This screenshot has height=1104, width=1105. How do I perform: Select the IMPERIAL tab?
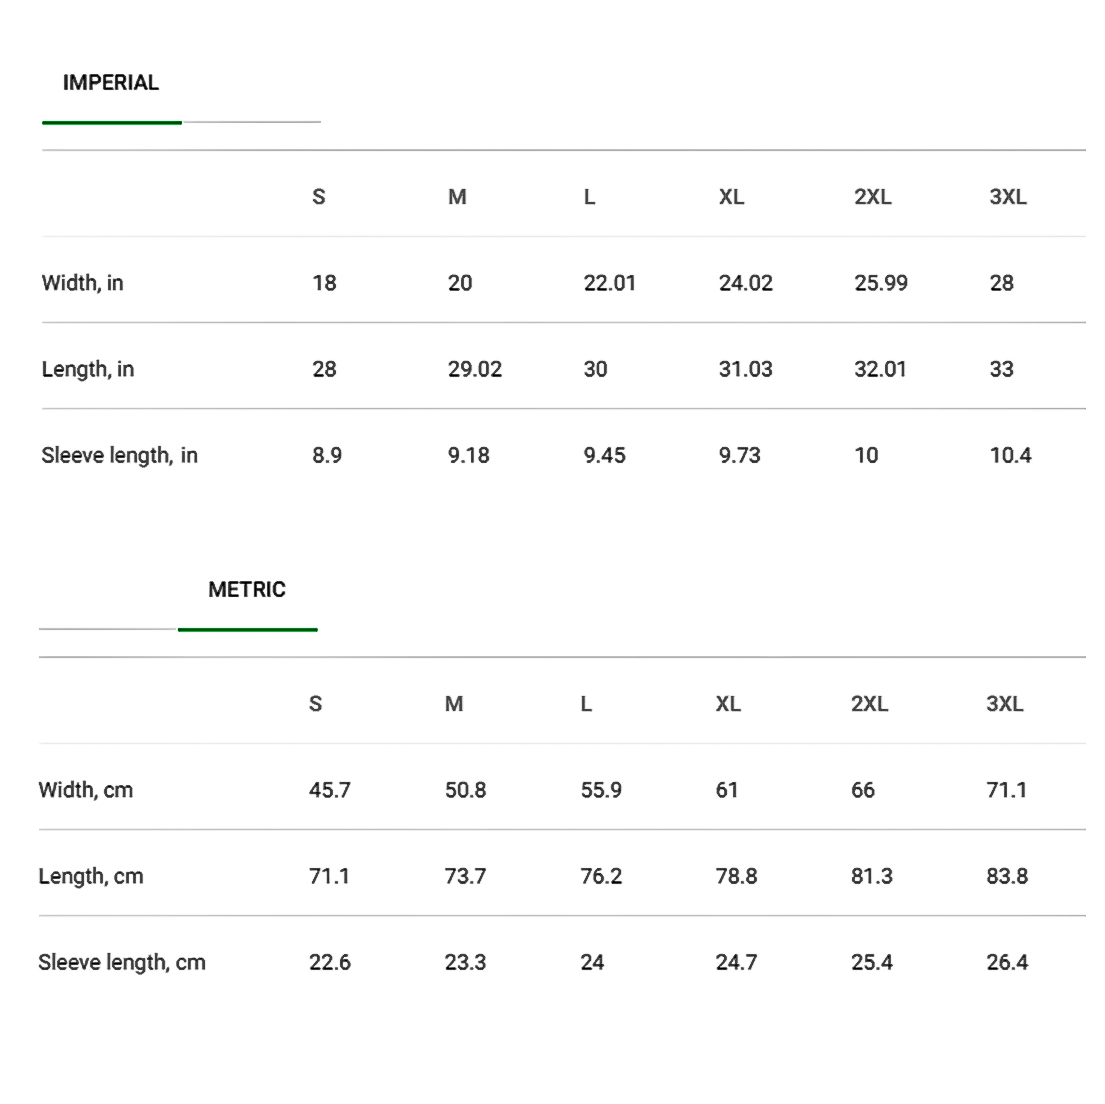(111, 82)
